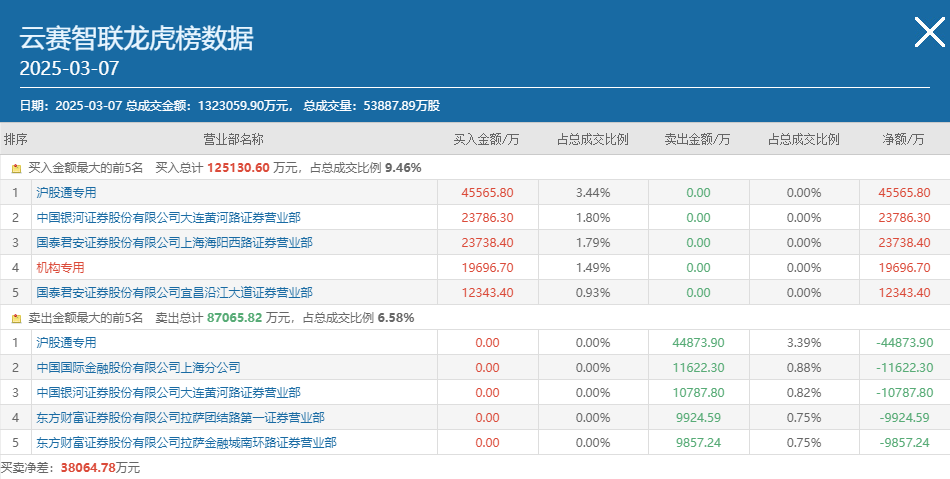Image resolution: width=950 pixels, height=479 pixels.
Task: Open 中国国际金融股份有限公司上海分公司 link
Action: (138, 368)
